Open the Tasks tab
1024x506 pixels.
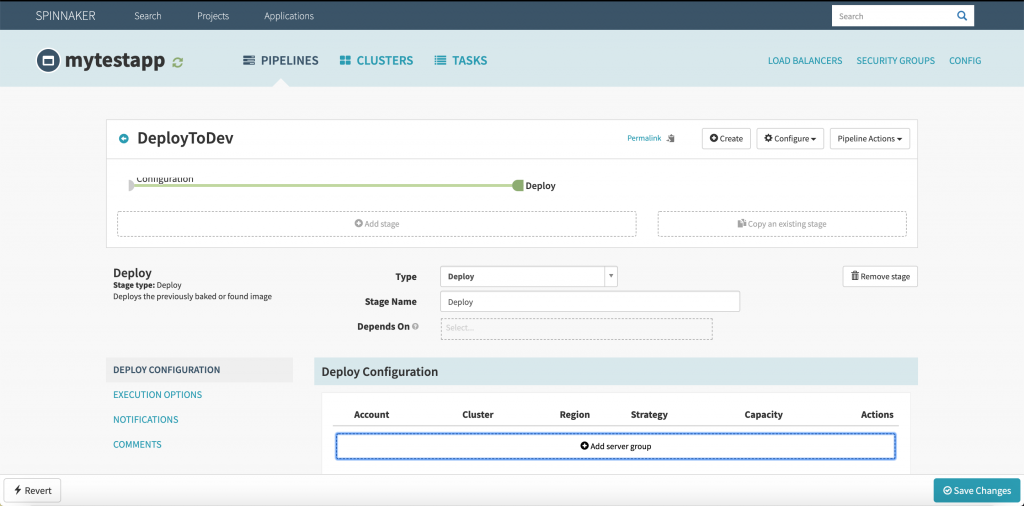(461, 61)
